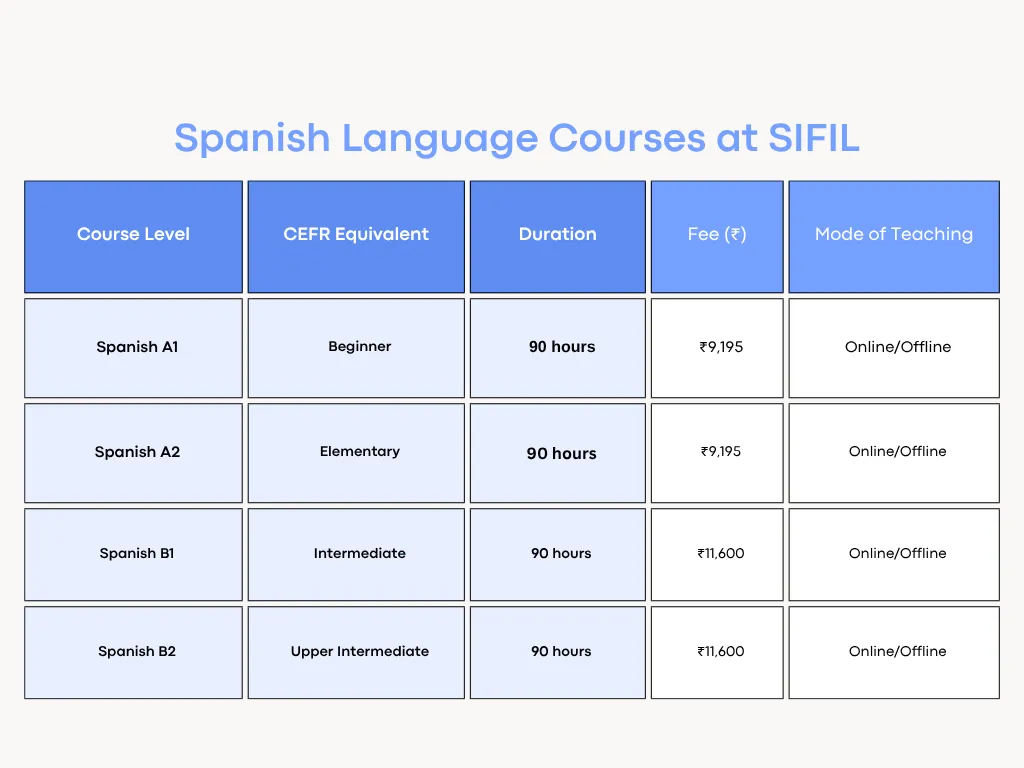Select the Spanish B2 cell

137,651
